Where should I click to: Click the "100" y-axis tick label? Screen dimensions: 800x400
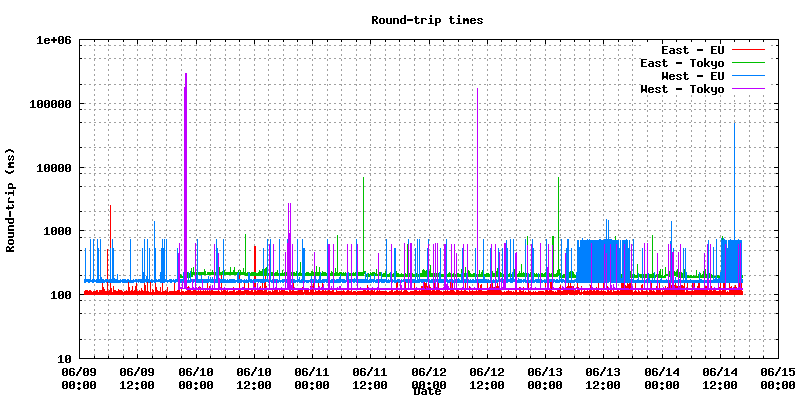61,295
